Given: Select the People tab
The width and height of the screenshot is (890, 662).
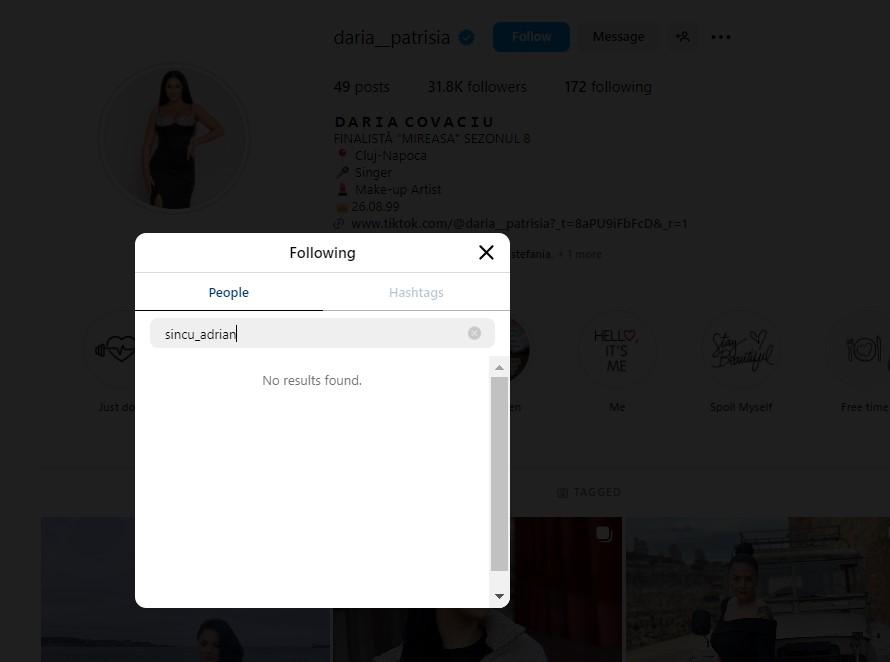Looking at the screenshot, I should 228,292.
